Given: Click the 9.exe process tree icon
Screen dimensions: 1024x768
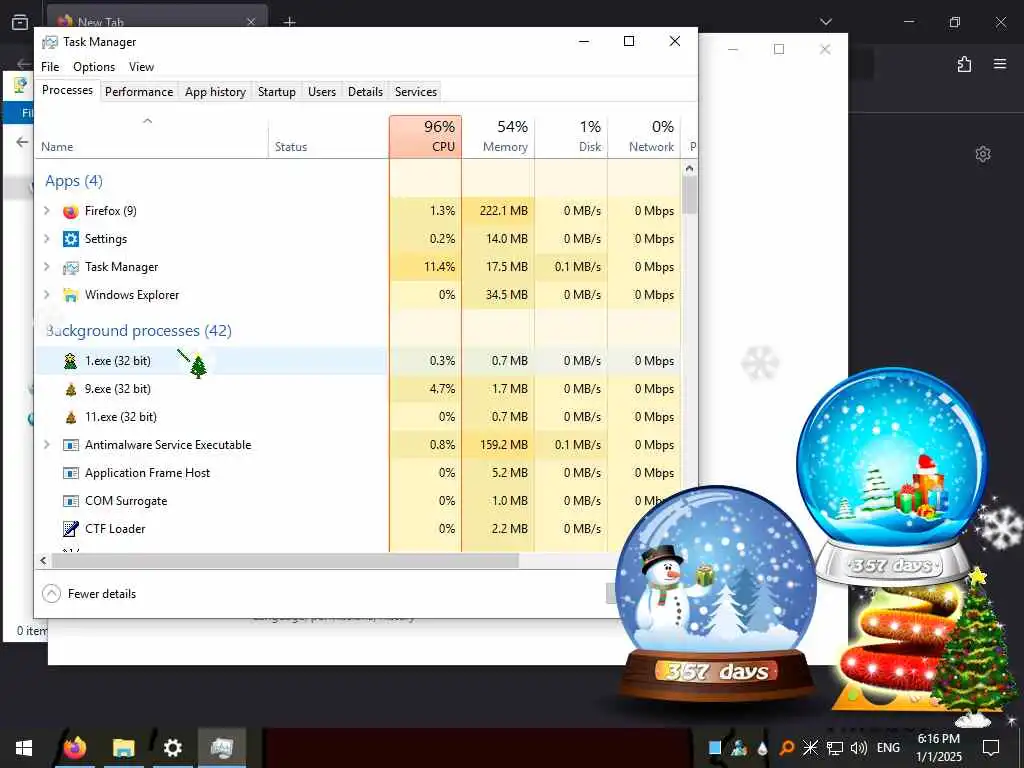Looking at the screenshot, I should [x=71, y=389].
